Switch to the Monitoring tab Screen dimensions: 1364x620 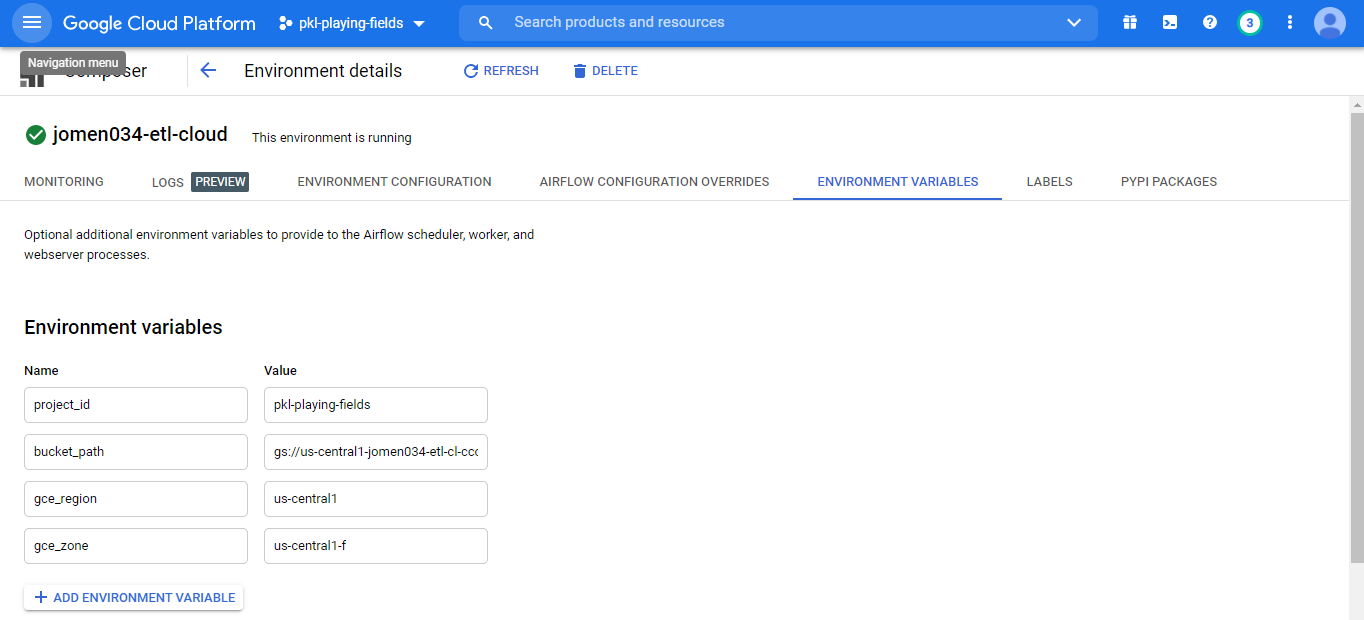(64, 182)
